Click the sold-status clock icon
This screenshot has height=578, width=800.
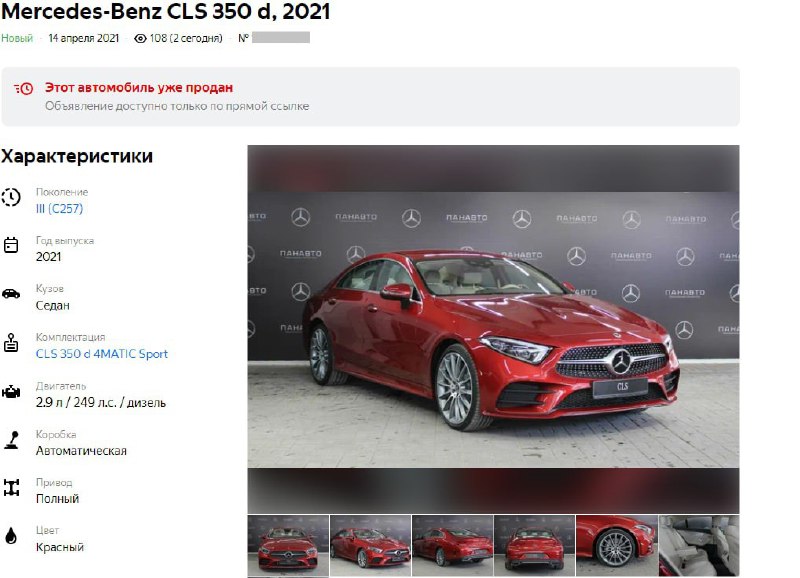[x=23, y=89]
